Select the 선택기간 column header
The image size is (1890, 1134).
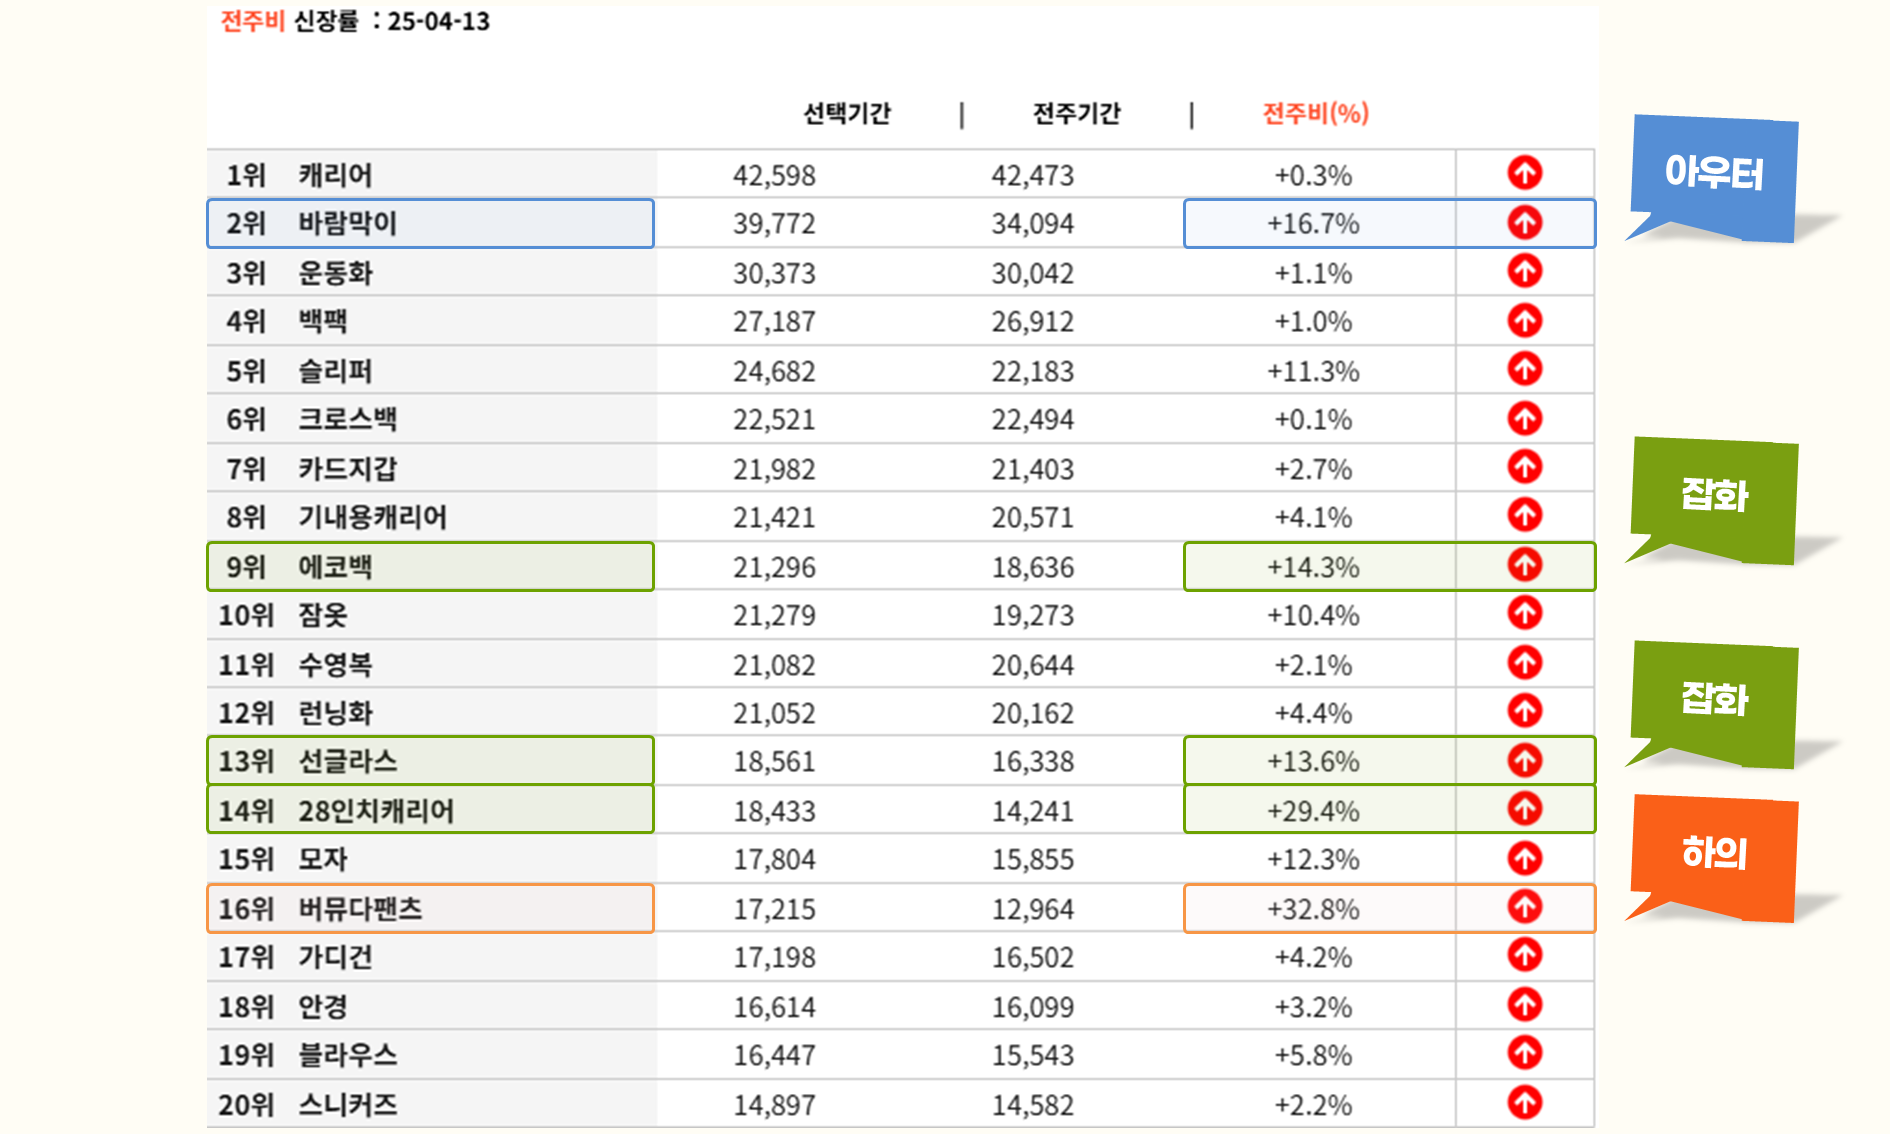tap(846, 114)
